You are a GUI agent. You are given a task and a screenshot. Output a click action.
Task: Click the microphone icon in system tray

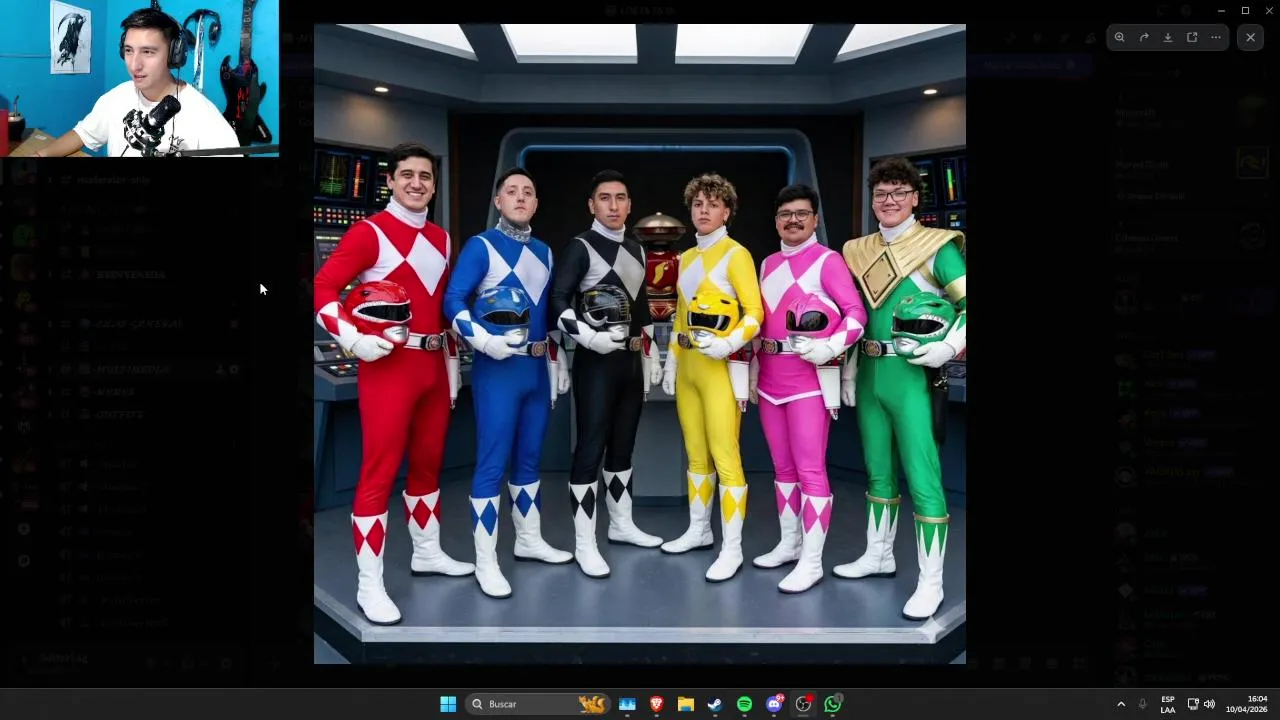(x=1142, y=704)
